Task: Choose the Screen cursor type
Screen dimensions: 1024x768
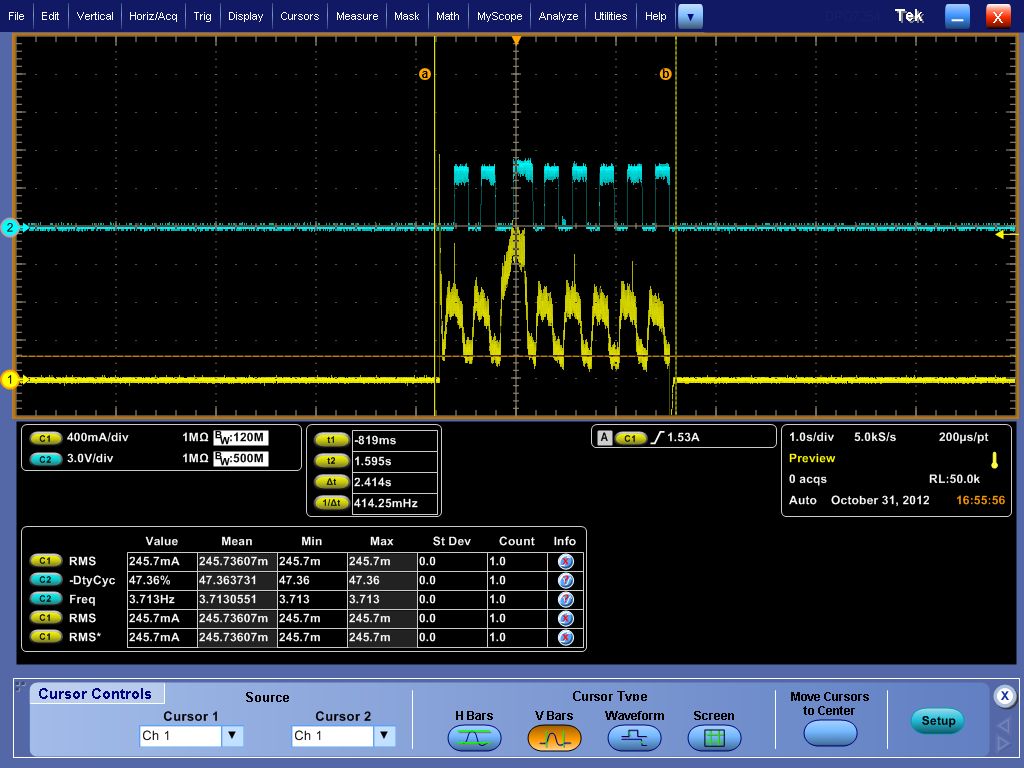Action: click(x=714, y=738)
